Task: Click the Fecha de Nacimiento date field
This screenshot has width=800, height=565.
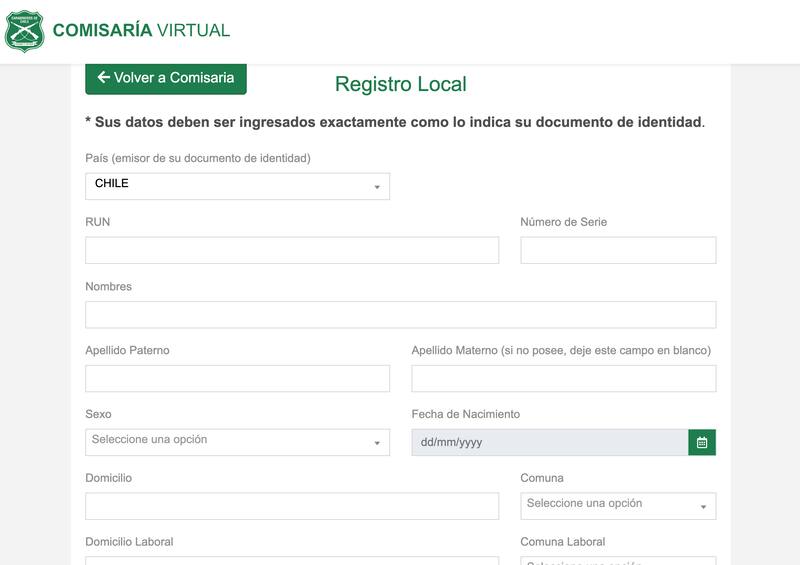Action: pyautogui.click(x=549, y=442)
